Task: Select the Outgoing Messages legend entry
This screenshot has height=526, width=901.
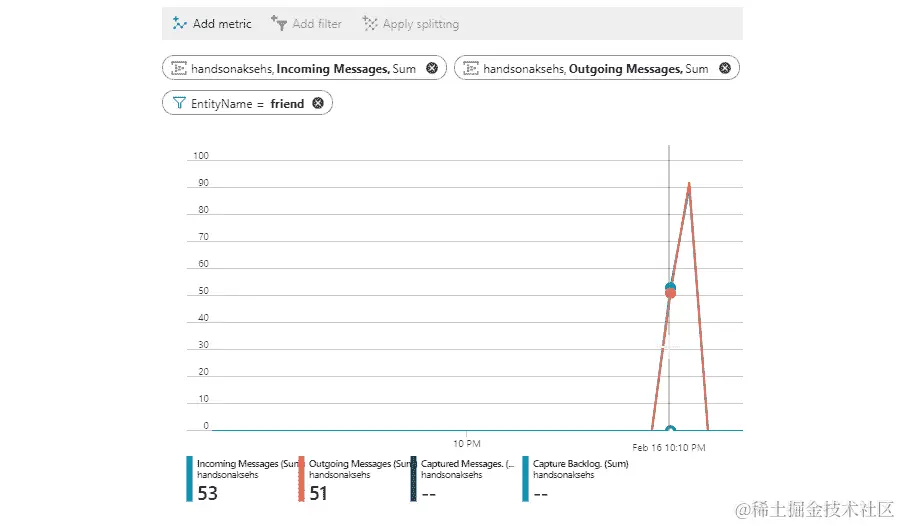Action: tap(355, 479)
